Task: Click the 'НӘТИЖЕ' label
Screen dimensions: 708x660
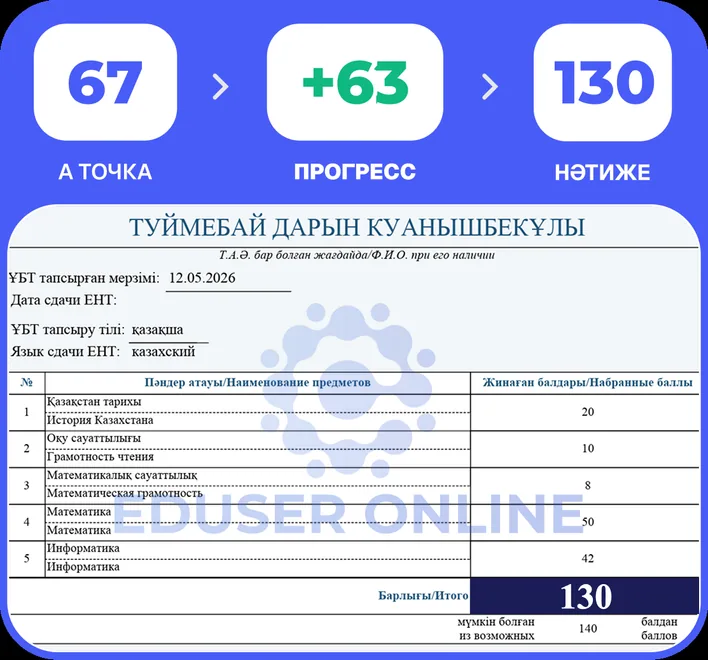Action: (603, 172)
